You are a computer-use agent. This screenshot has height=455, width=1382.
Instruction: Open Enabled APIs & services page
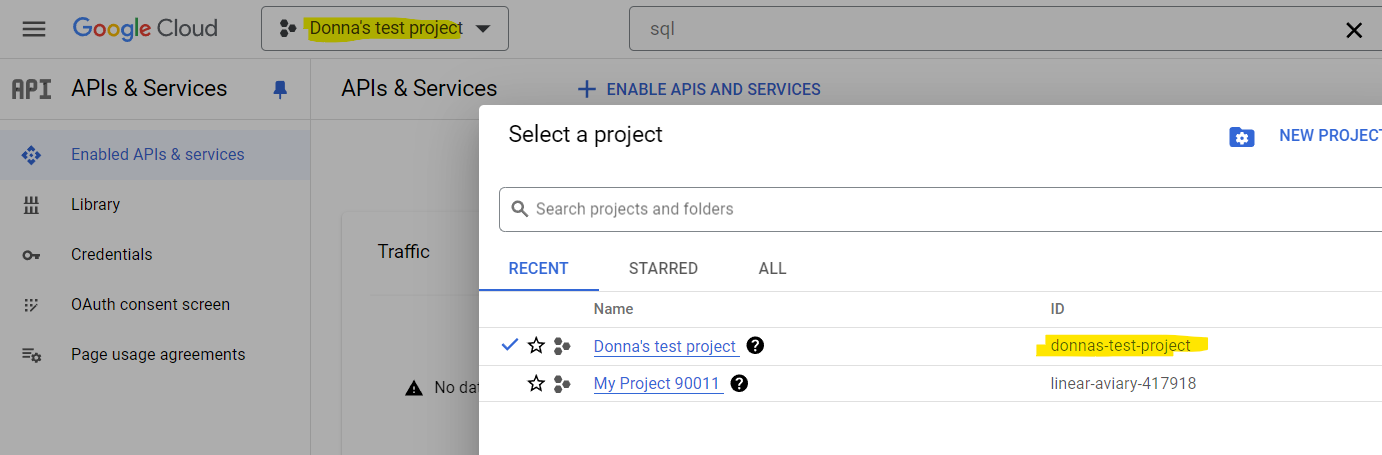pos(155,155)
